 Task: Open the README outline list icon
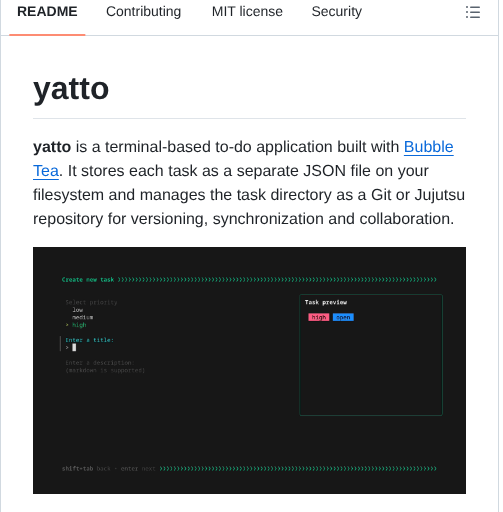[473, 12]
